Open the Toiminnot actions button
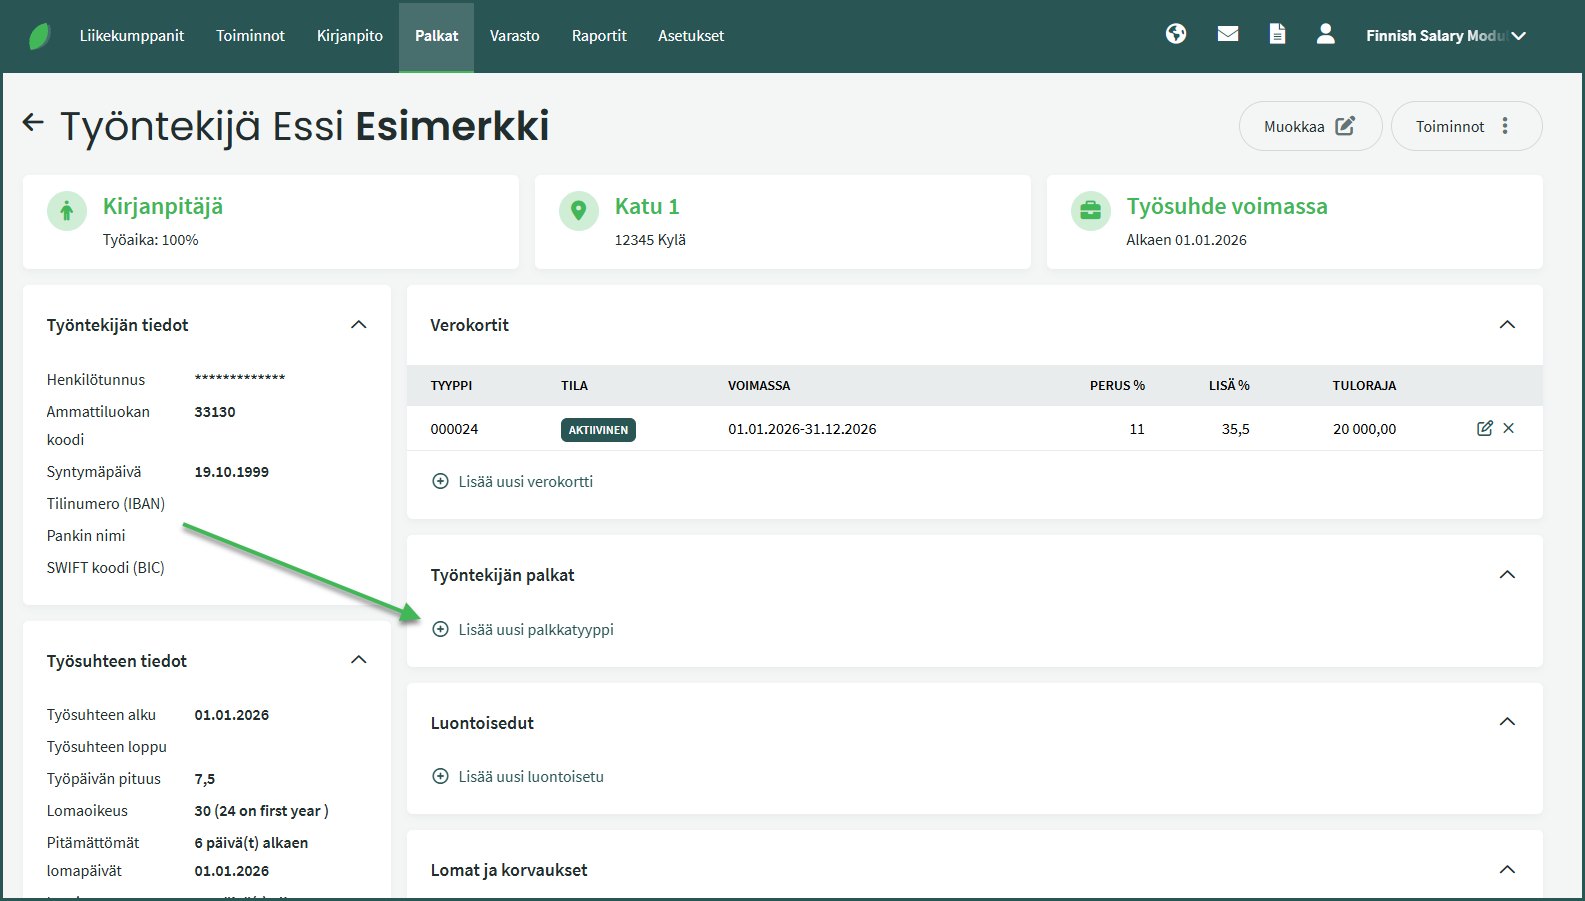The image size is (1585, 901). (1465, 126)
